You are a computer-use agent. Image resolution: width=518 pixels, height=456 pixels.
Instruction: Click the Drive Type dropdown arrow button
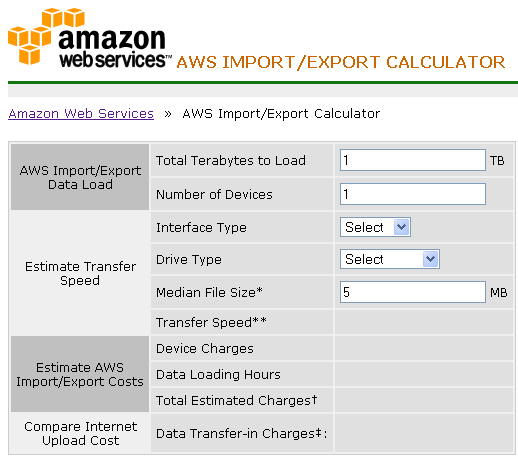[430, 259]
